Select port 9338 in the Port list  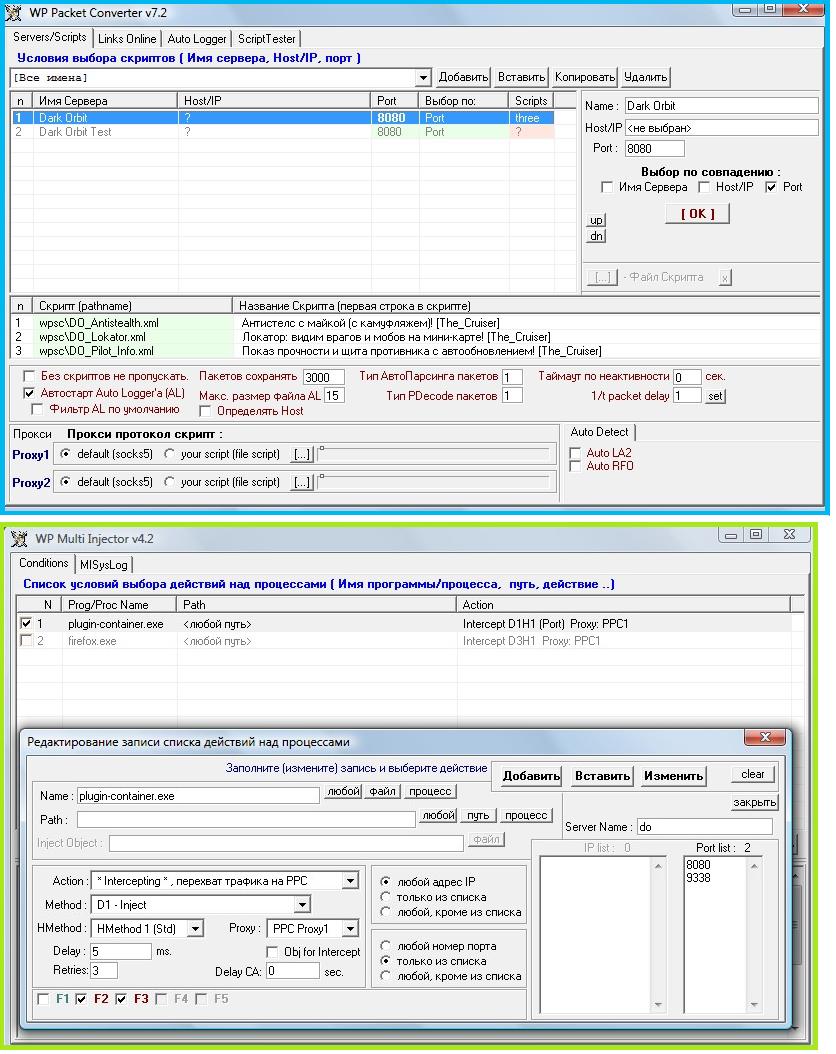click(698, 878)
